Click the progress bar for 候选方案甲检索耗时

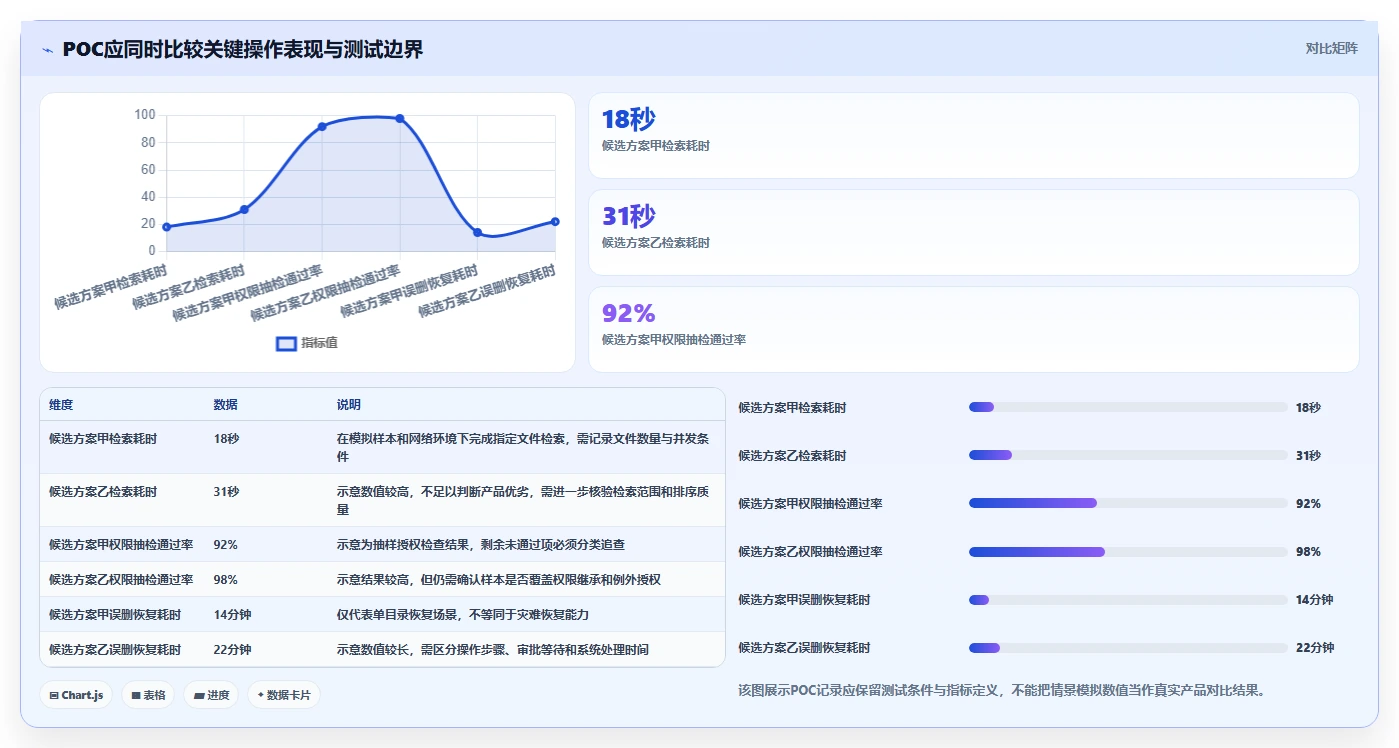[x=1128, y=407]
